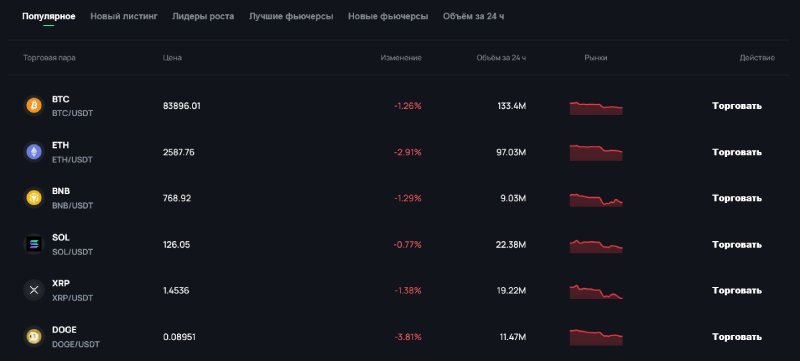Click the -2.91% change value
The width and height of the screenshot is (800, 361).
[x=408, y=152]
